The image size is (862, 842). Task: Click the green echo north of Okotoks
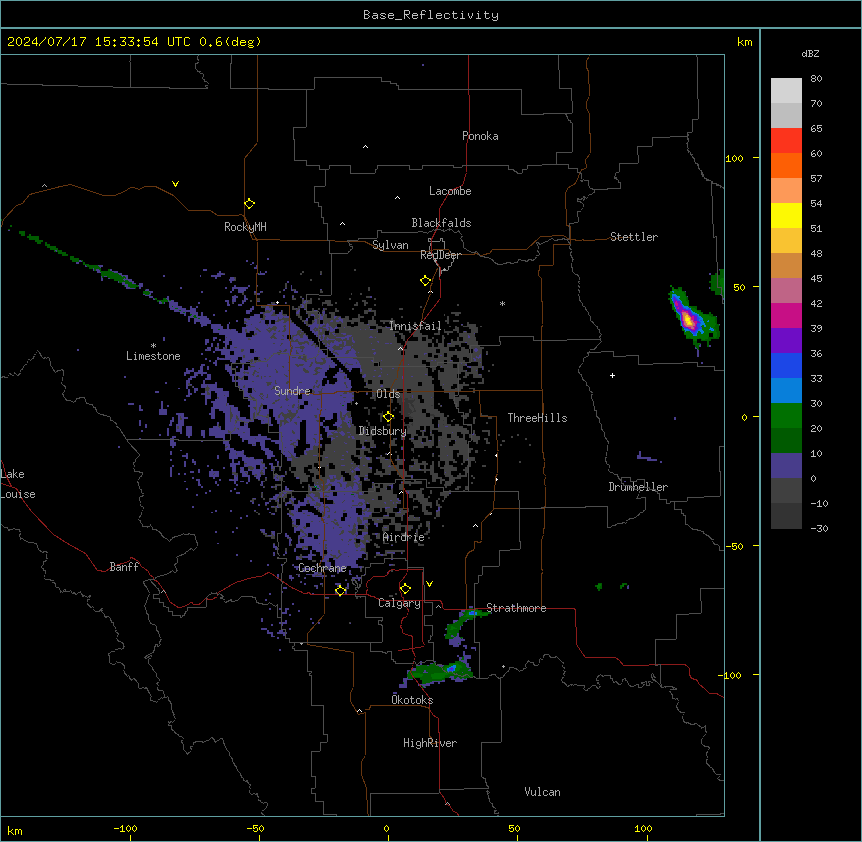click(x=440, y=672)
